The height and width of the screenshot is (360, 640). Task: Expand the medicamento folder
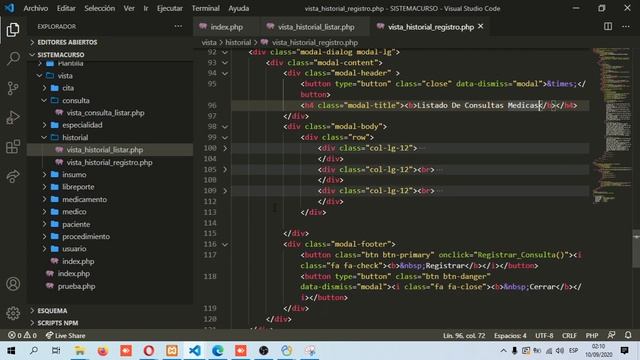pos(84,200)
